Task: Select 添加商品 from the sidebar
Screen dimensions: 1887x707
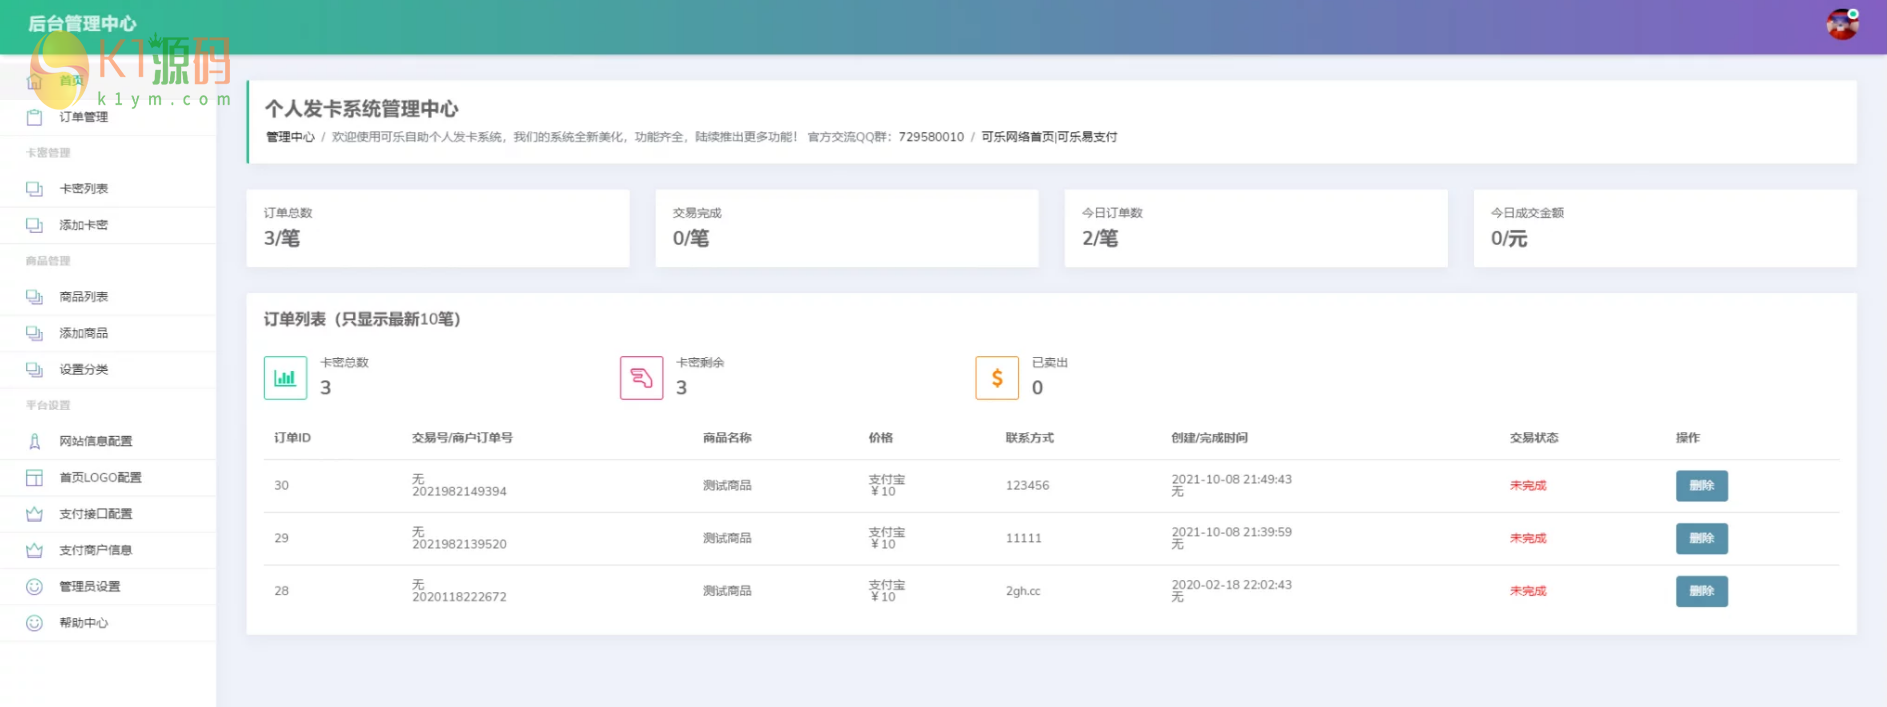Action: [84, 333]
